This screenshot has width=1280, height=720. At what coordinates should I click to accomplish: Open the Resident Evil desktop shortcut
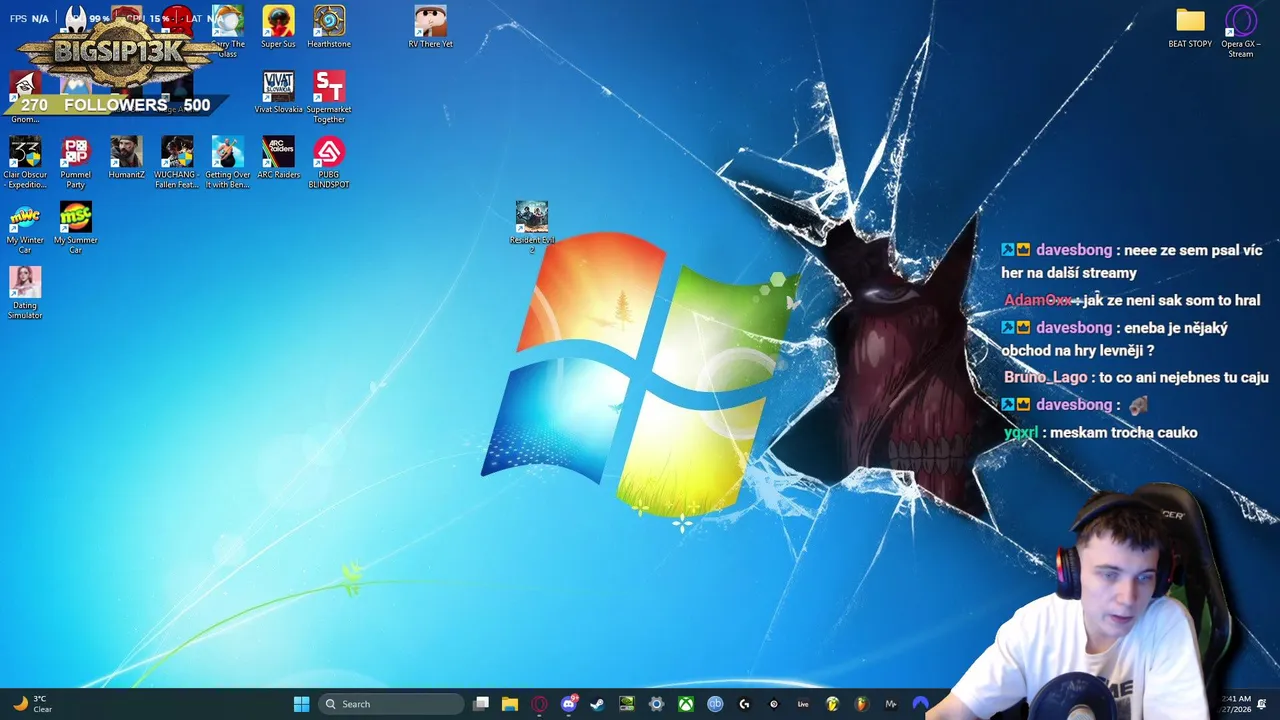tap(532, 227)
